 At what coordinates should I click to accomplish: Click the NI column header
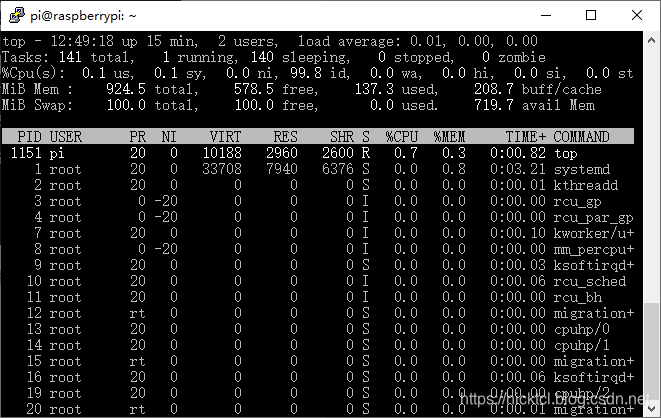169,137
